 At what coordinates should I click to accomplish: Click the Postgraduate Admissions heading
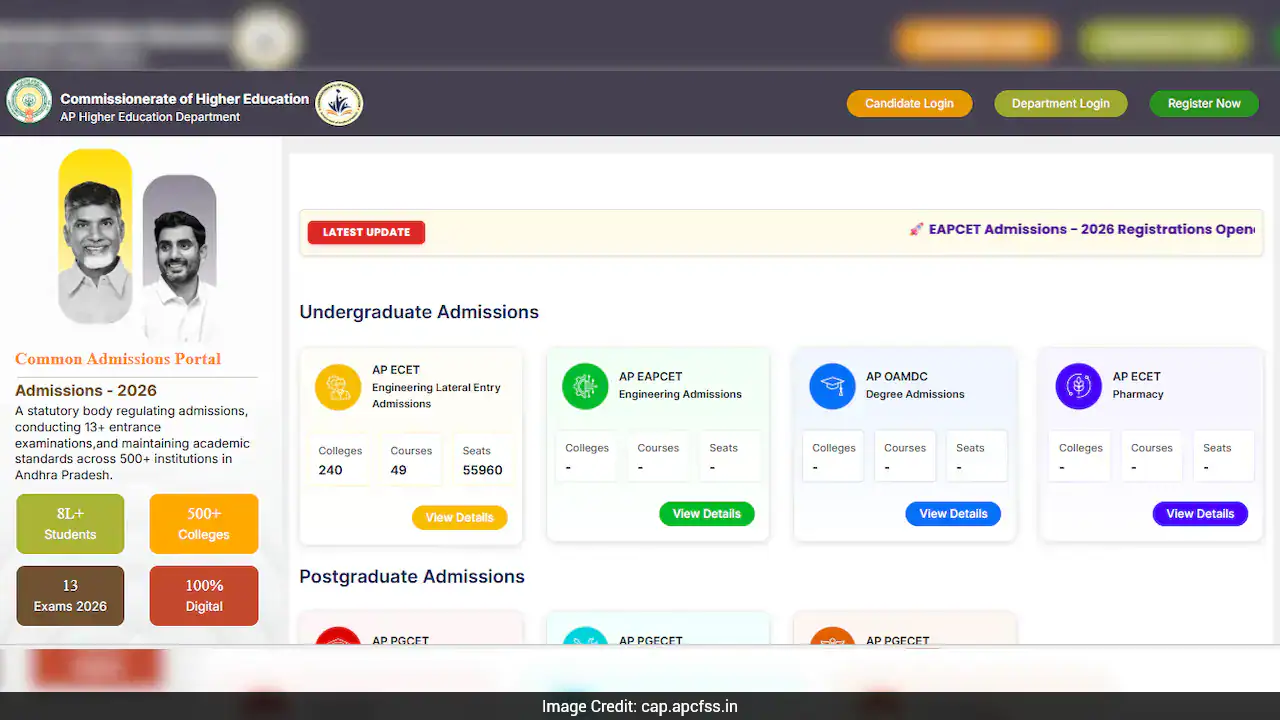click(412, 577)
